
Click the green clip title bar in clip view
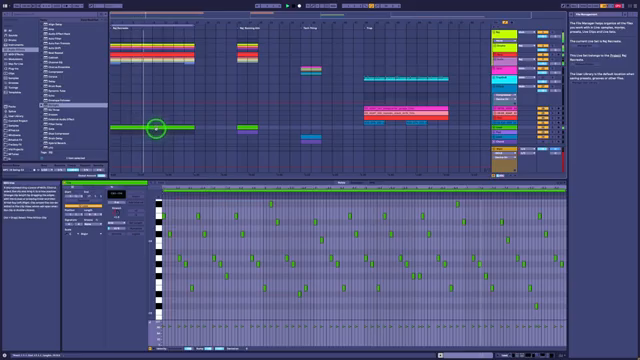[105, 183]
